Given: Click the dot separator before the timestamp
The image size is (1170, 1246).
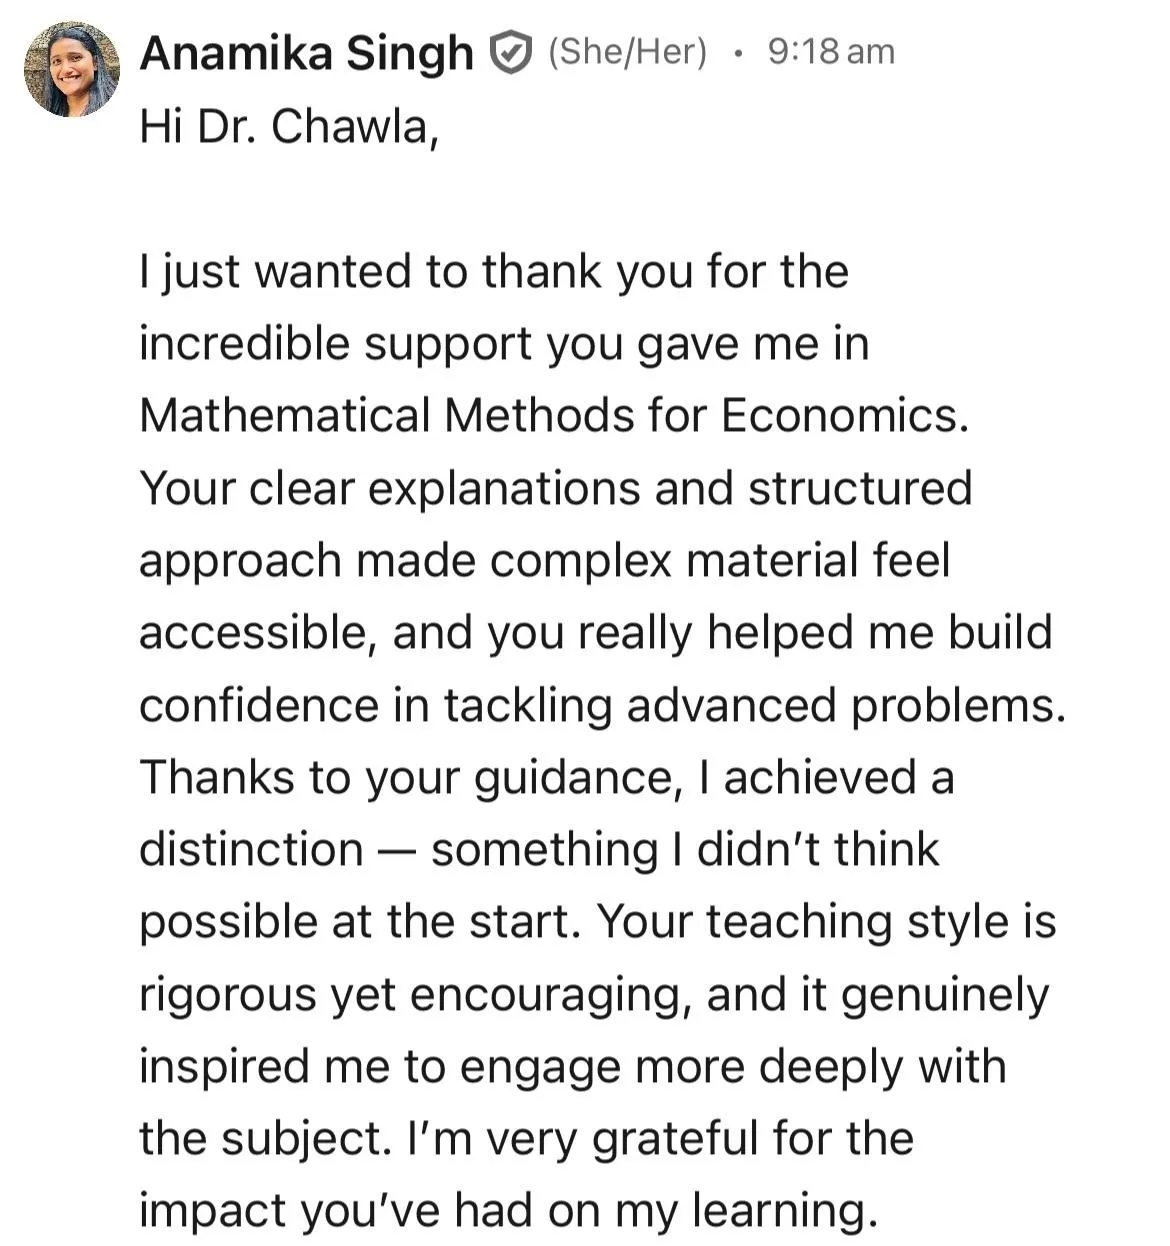Looking at the screenshot, I should (x=738, y=52).
